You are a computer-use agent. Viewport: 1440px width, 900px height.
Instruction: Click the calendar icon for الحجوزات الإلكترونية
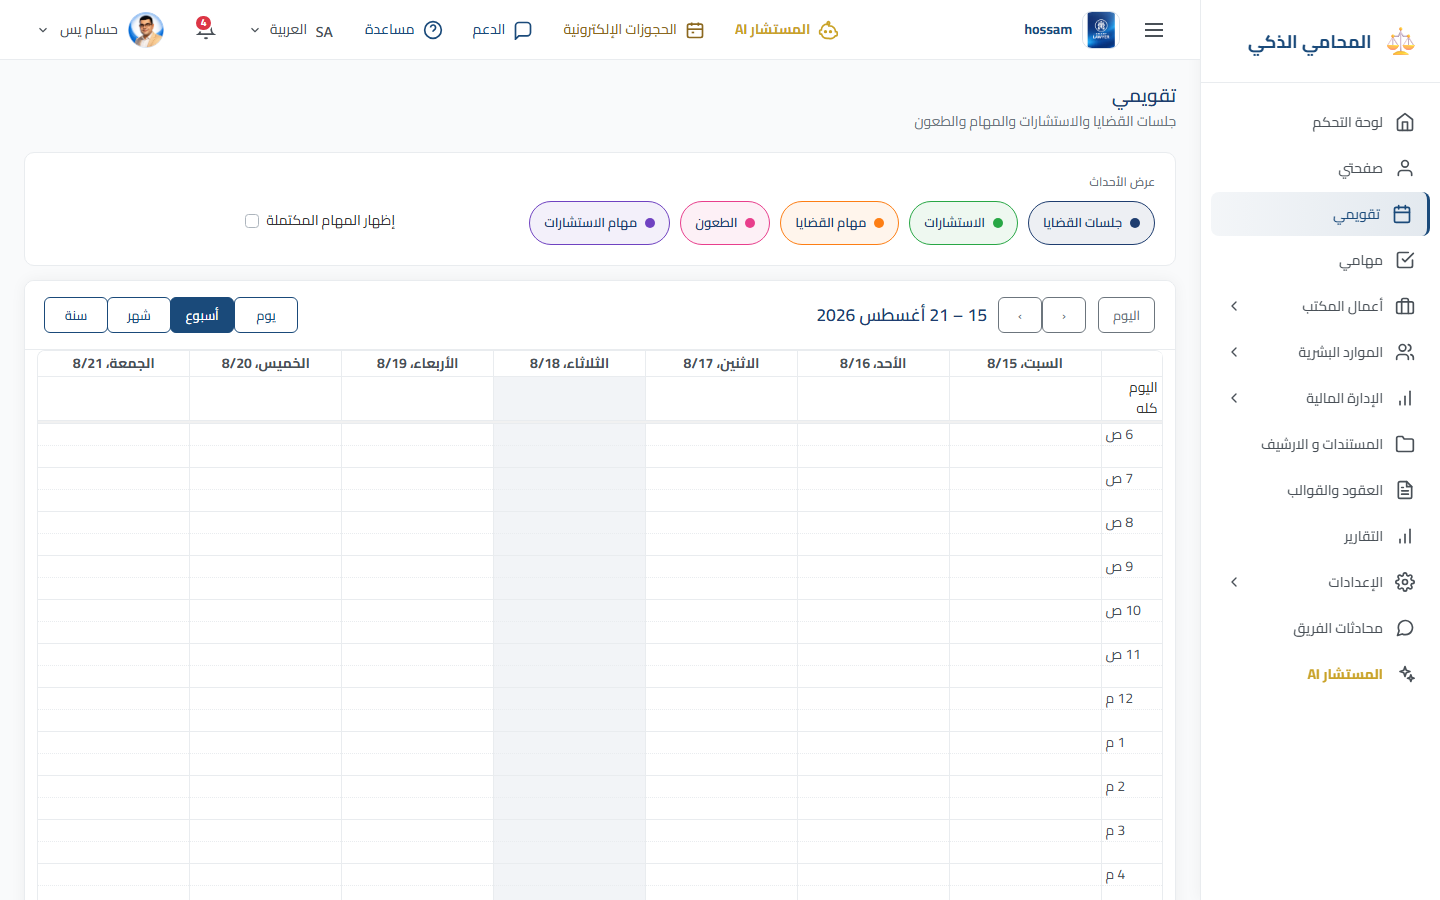pyautogui.click(x=695, y=30)
